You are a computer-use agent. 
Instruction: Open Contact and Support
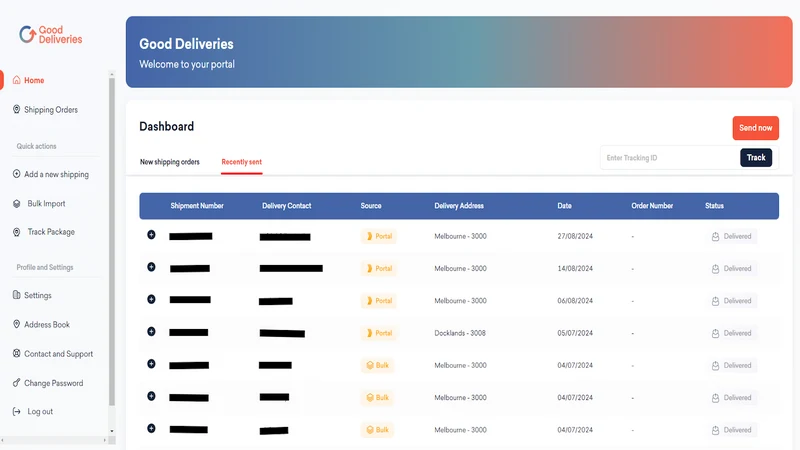pyautogui.click(x=59, y=354)
